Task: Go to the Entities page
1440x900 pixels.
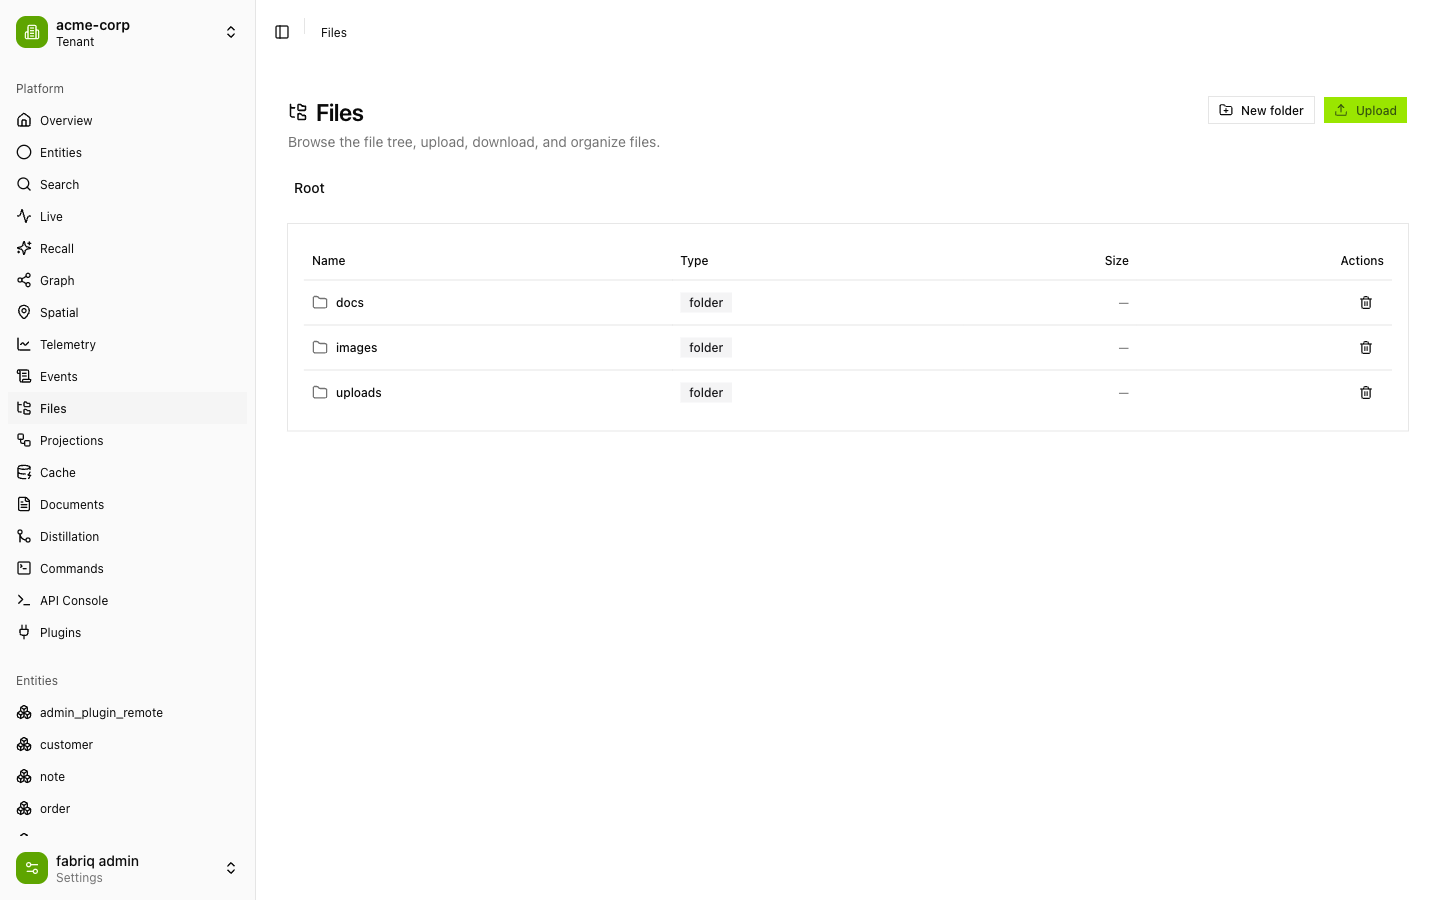Action: coord(128,152)
